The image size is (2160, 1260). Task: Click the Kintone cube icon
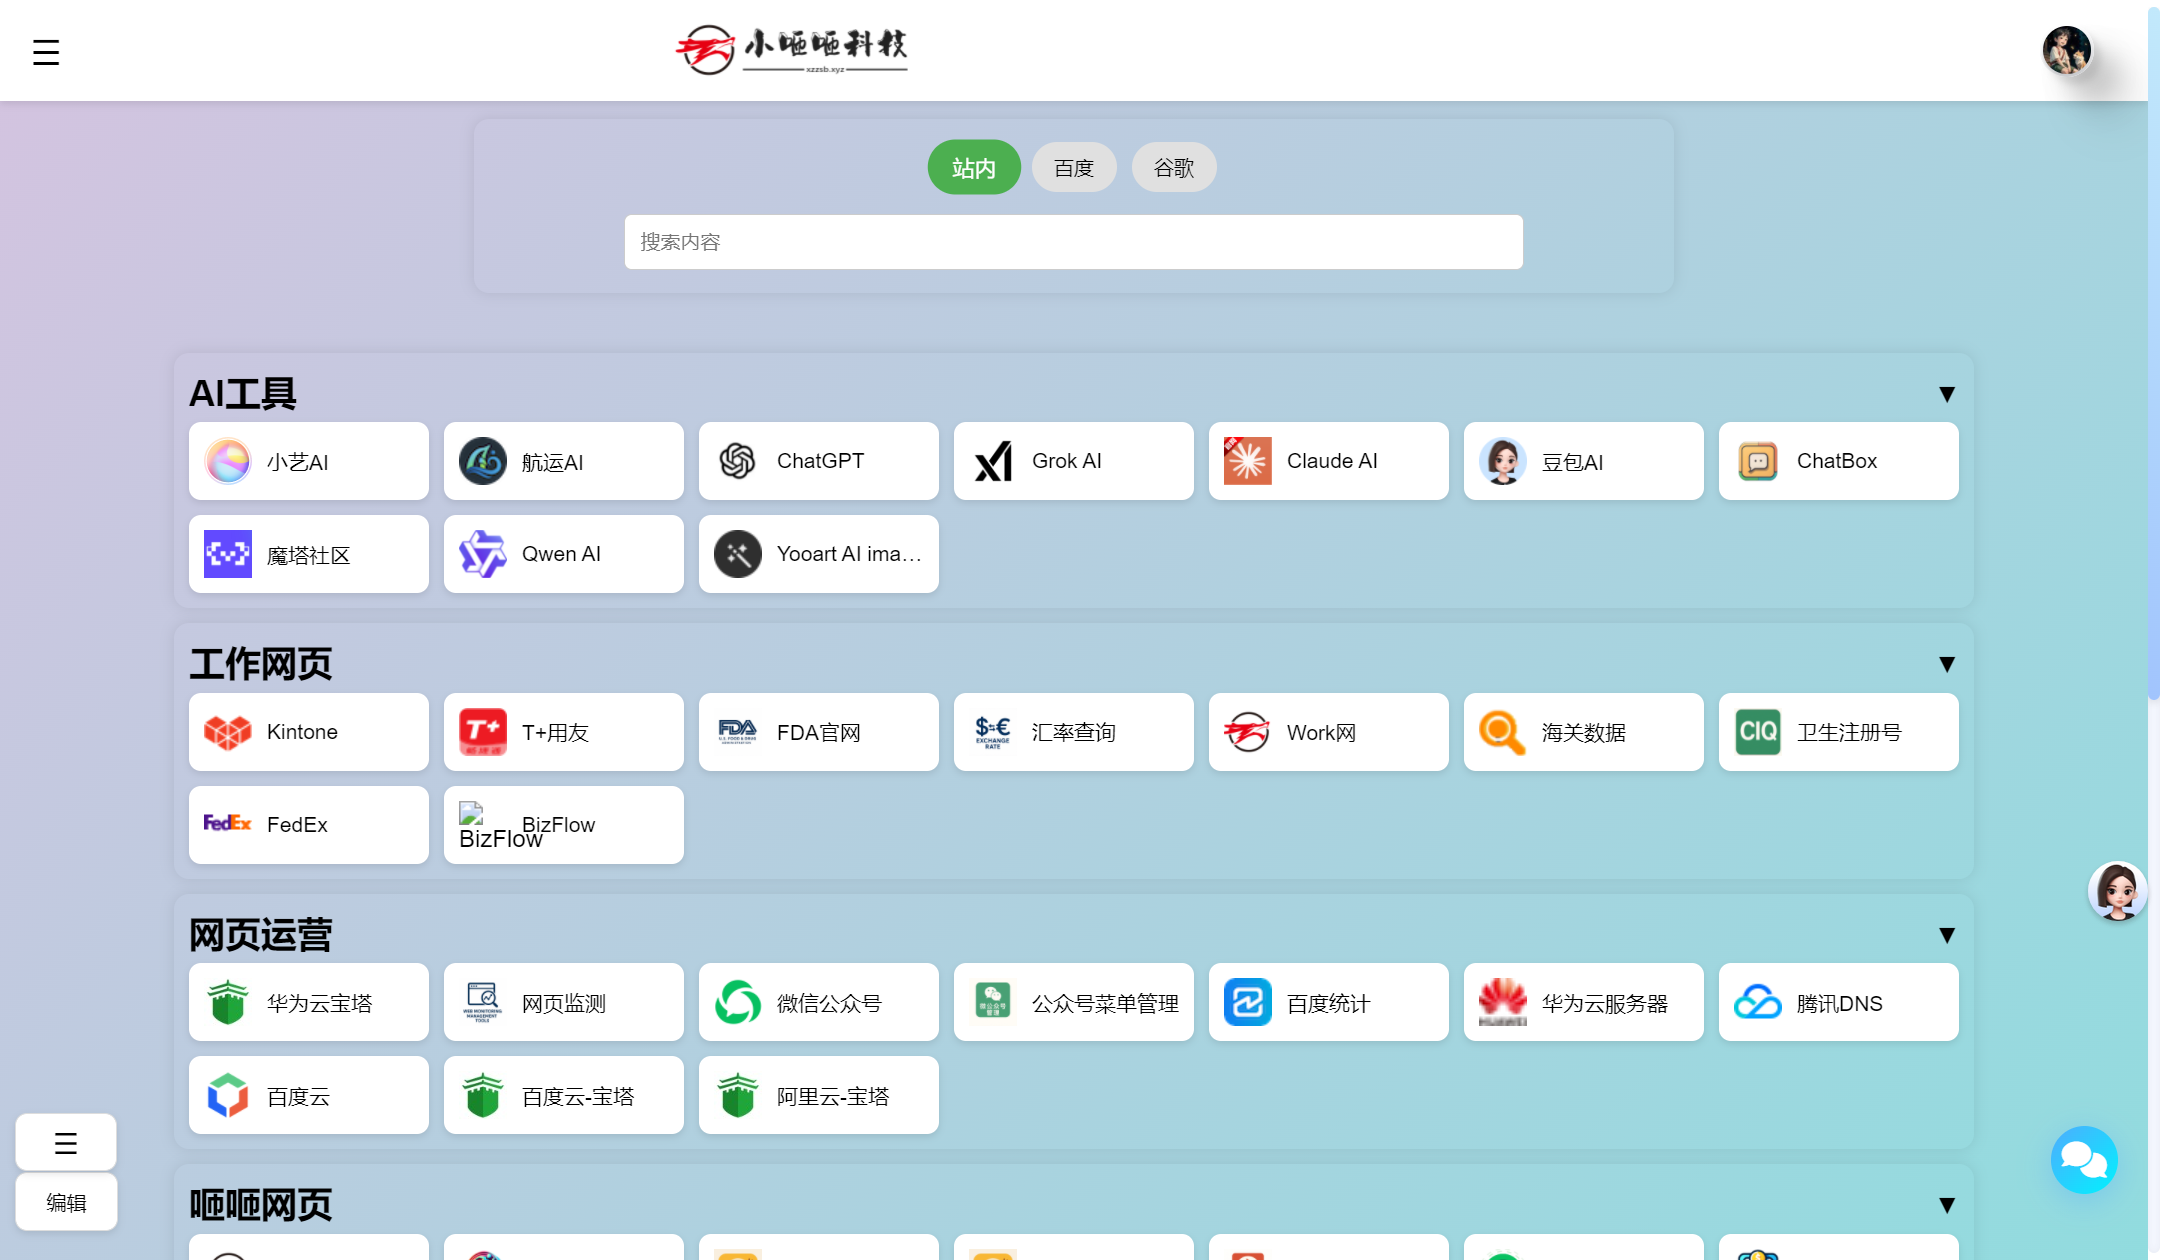[x=228, y=732]
